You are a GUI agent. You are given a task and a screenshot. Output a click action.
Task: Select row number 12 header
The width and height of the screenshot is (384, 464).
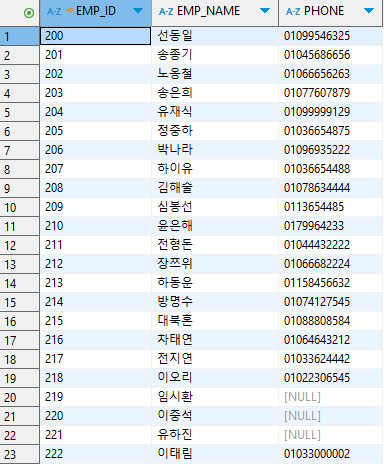(x=20, y=245)
